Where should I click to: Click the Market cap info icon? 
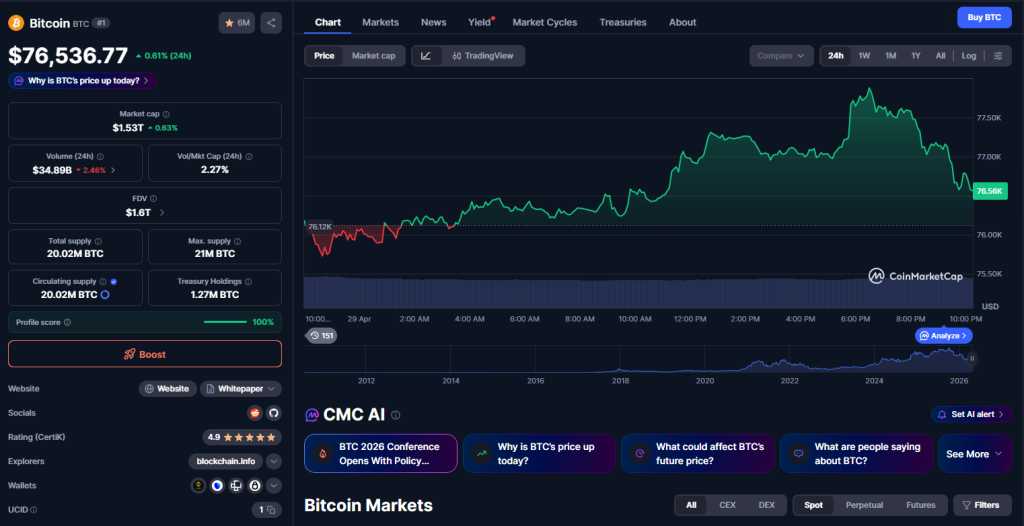pyautogui.click(x=166, y=115)
